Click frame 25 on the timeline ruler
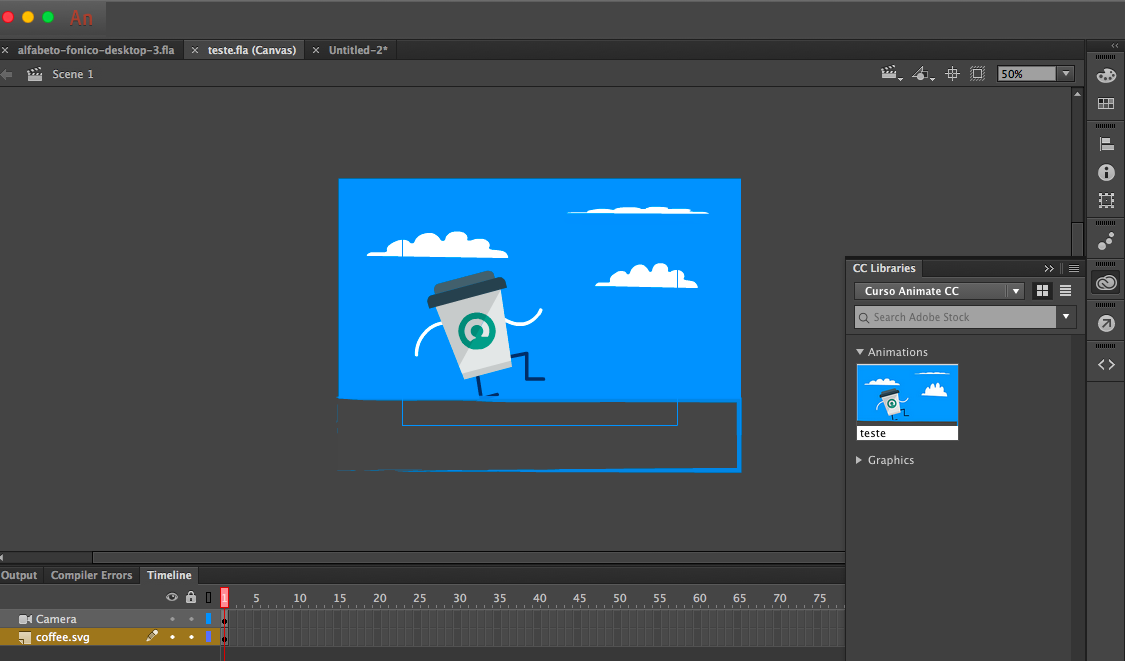This screenshot has width=1125, height=661. [x=420, y=598]
